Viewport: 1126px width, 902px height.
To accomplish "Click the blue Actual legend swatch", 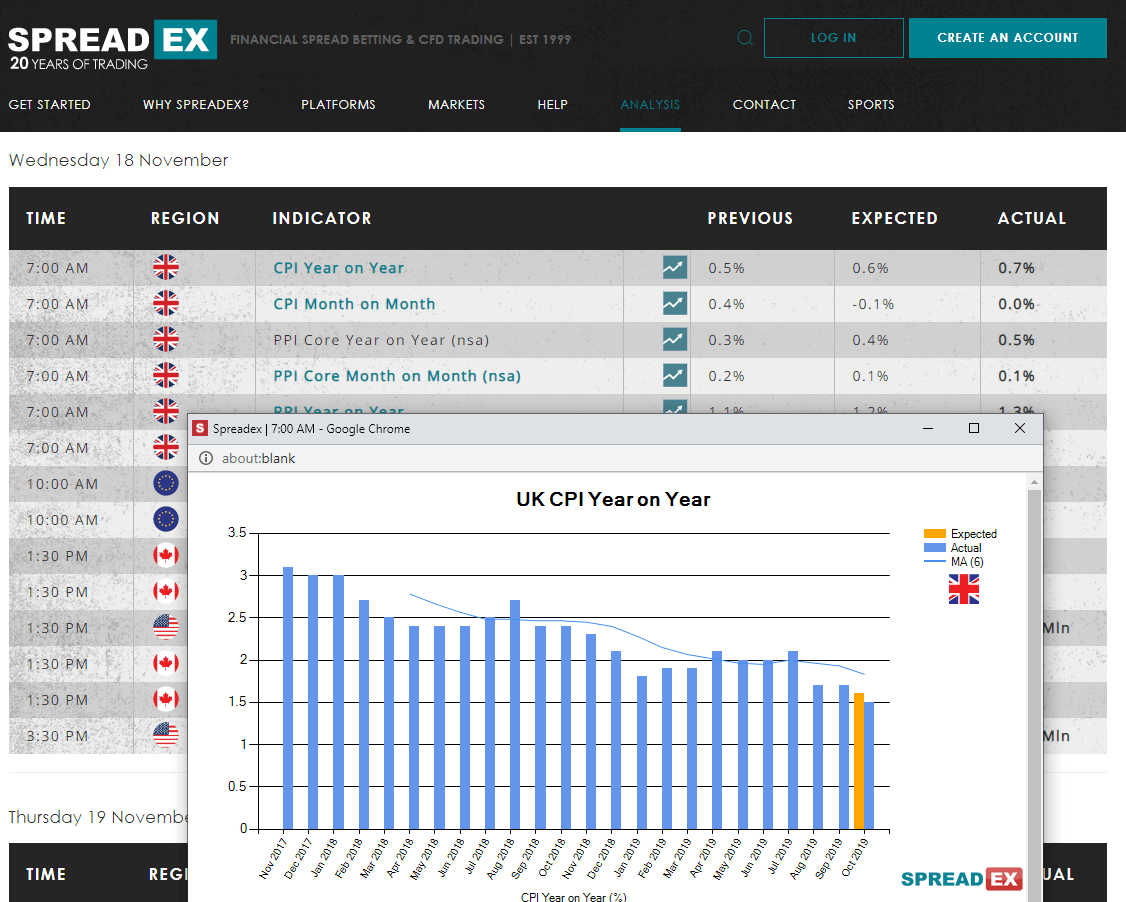I will [x=934, y=547].
